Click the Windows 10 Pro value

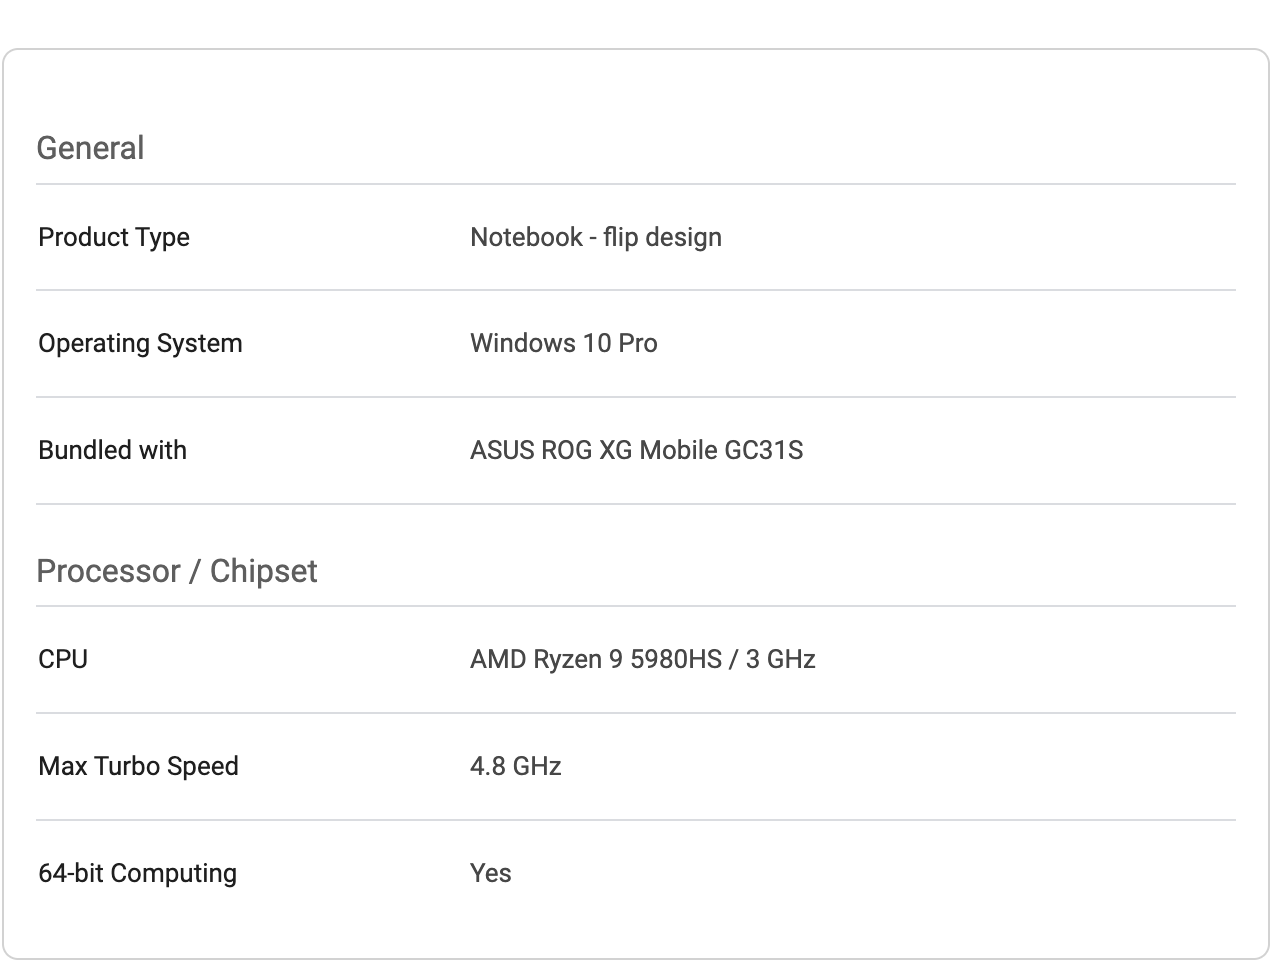pyautogui.click(x=563, y=343)
